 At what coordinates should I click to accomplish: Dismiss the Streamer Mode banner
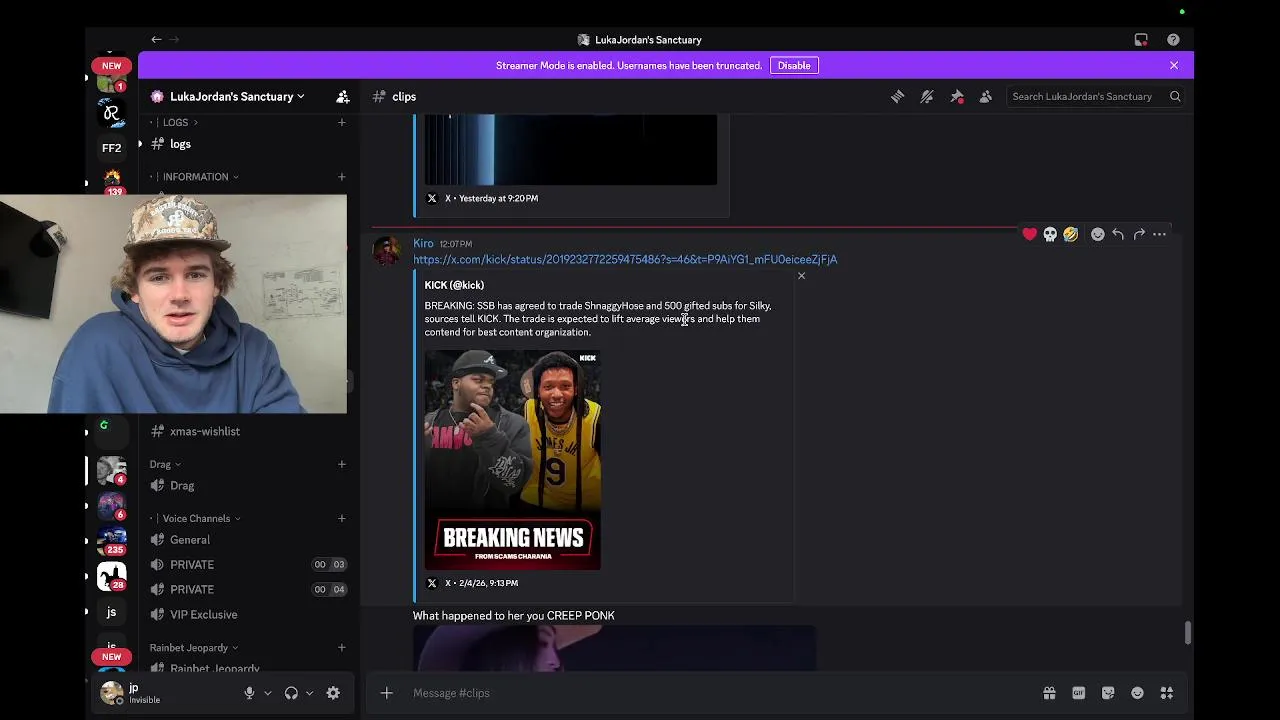(1174, 65)
